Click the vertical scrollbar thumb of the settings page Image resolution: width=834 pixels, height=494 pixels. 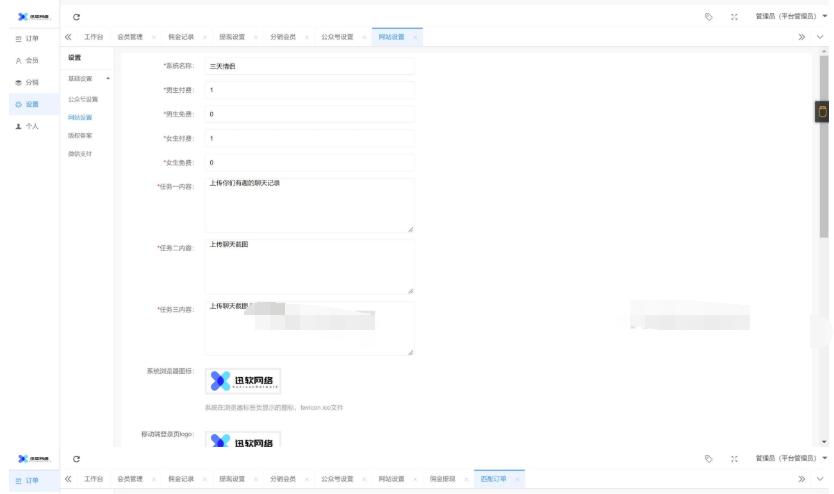point(824,146)
